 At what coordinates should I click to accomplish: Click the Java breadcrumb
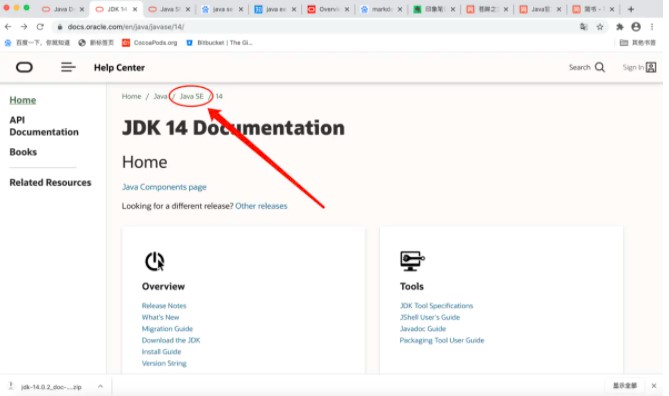click(160, 96)
